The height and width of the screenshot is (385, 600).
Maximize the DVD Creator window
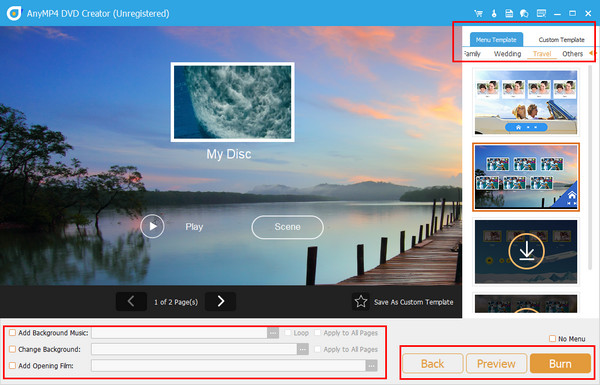[572, 13]
